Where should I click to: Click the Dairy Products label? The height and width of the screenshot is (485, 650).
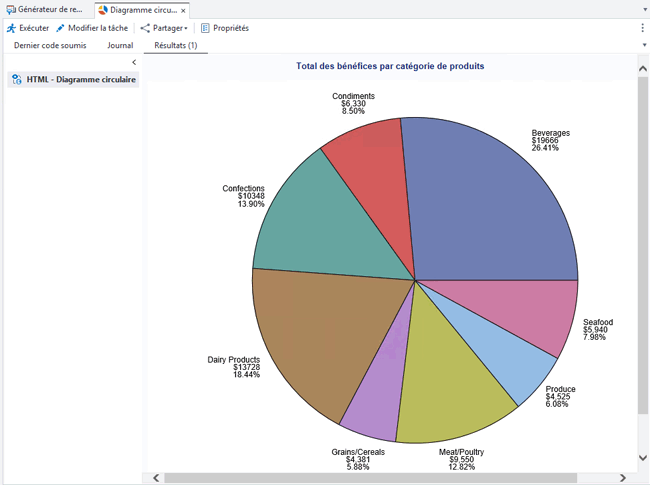point(234,359)
